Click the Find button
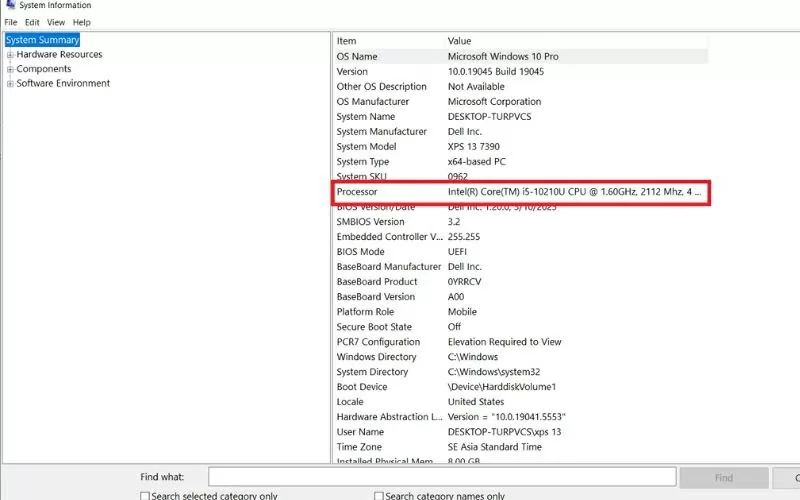Screen dimensions: 800x500 tap(724, 477)
